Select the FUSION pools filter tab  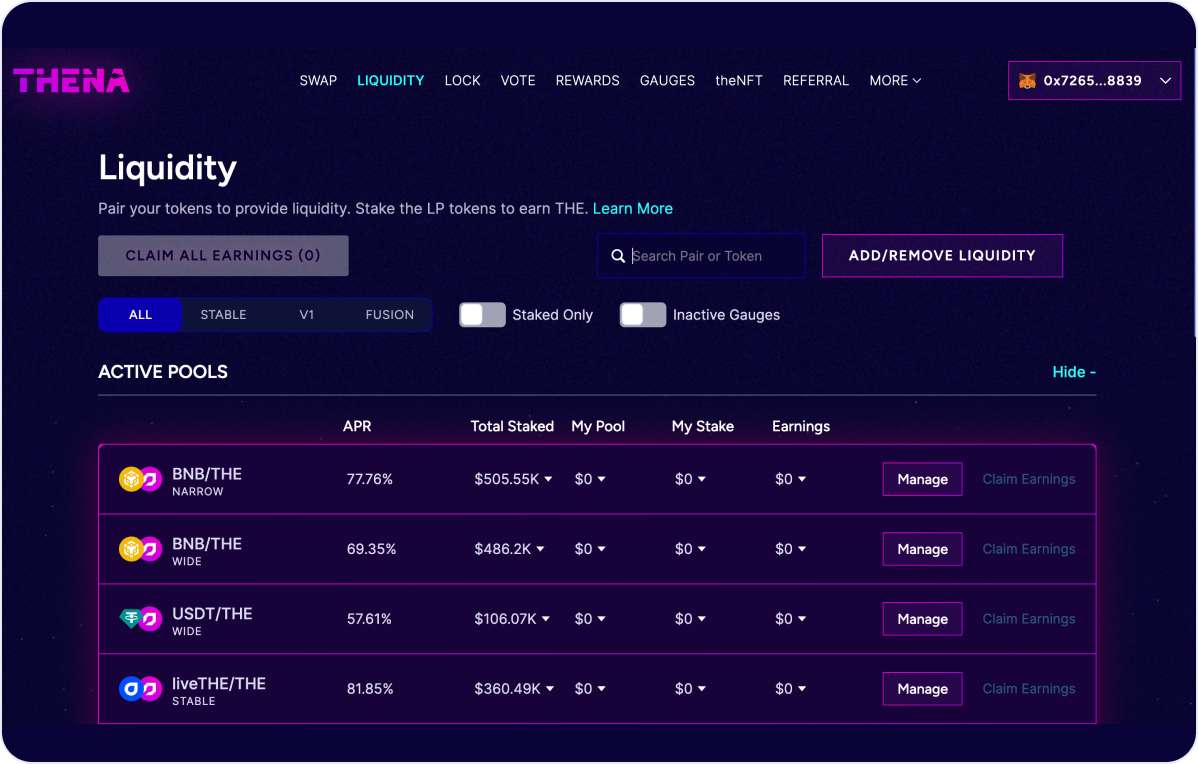tap(390, 315)
